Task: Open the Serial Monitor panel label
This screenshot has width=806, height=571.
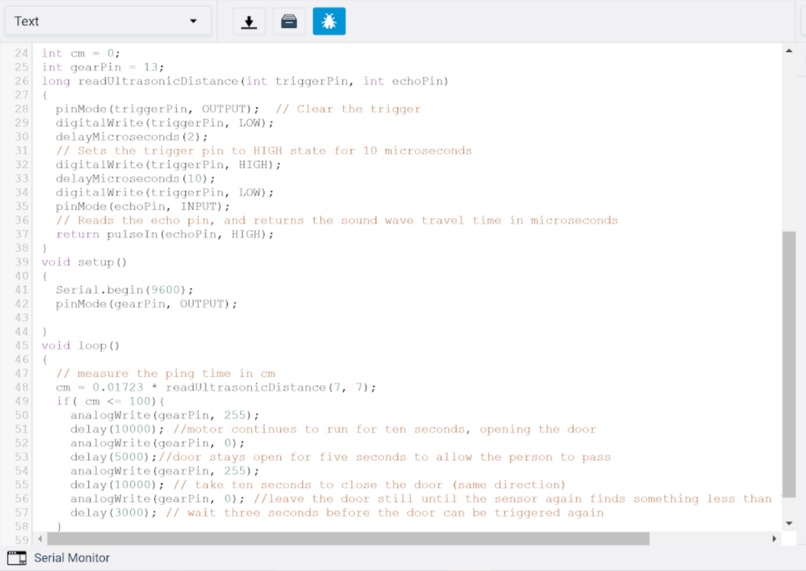Action: point(71,558)
